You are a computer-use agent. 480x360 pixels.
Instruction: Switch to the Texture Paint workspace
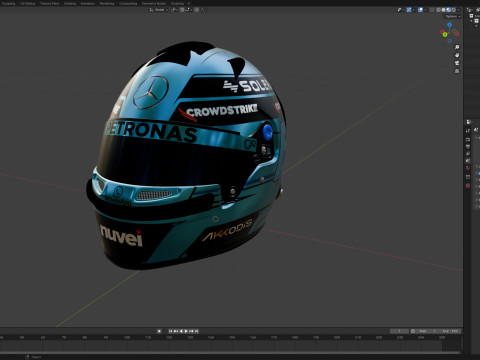(x=50, y=4)
